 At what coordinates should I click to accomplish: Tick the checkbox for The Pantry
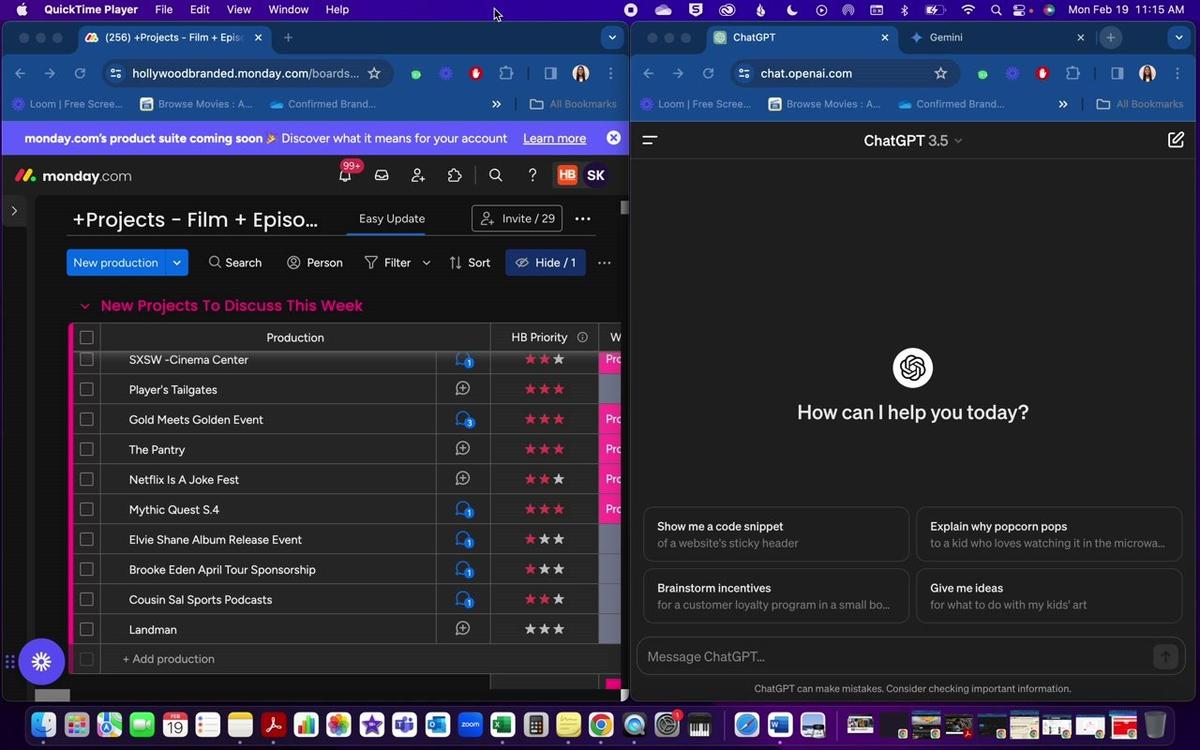[86, 449]
